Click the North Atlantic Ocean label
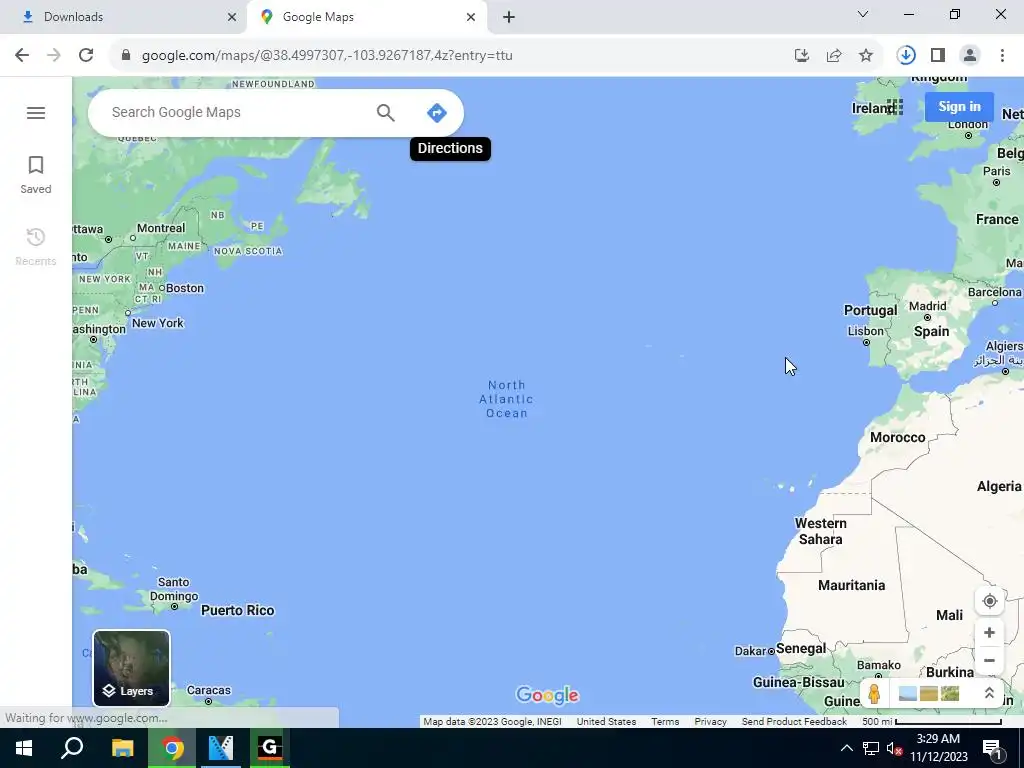Image resolution: width=1024 pixels, height=768 pixels. (x=506, y=399)
